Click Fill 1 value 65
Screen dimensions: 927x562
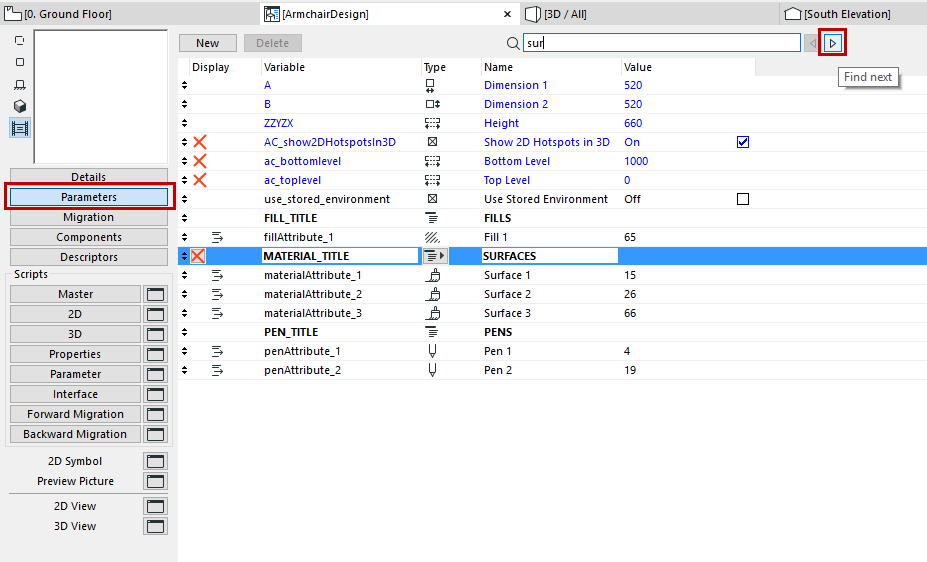pyautogui.click(x=630, y=238)
